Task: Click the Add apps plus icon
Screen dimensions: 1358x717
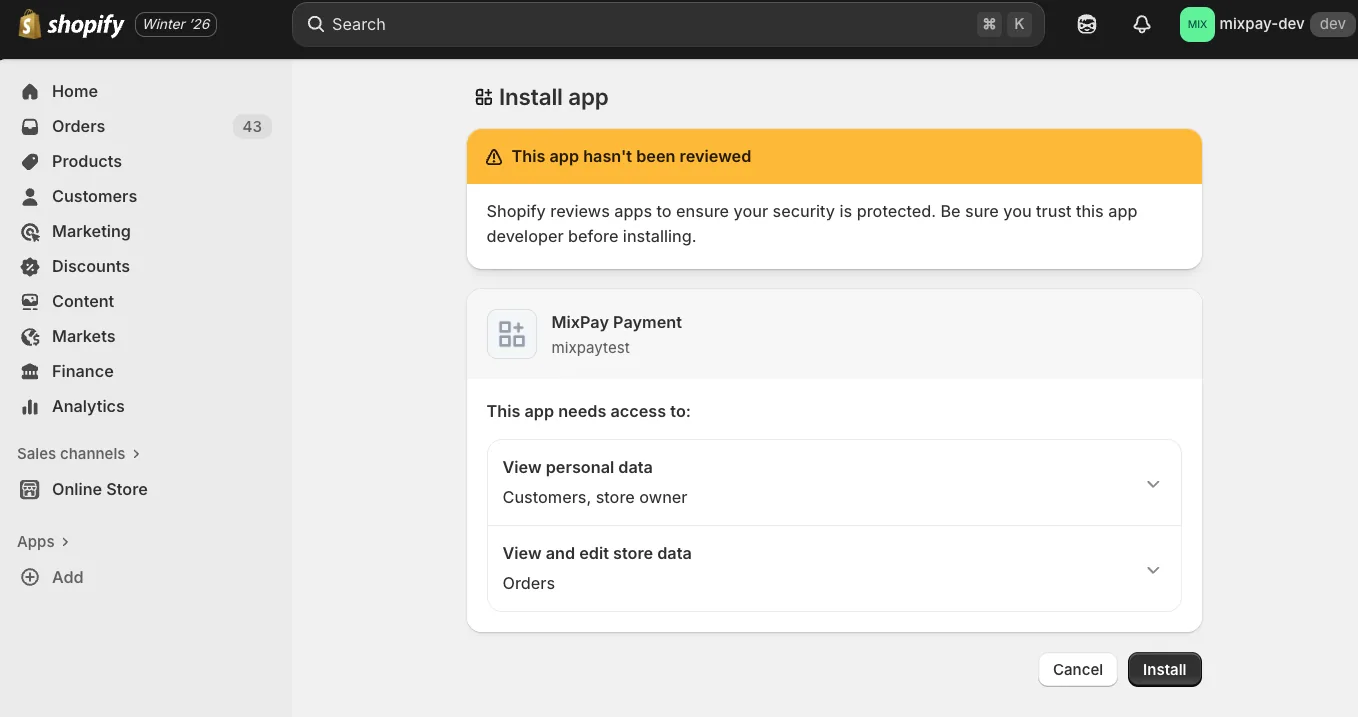Action: coord(30,577)
